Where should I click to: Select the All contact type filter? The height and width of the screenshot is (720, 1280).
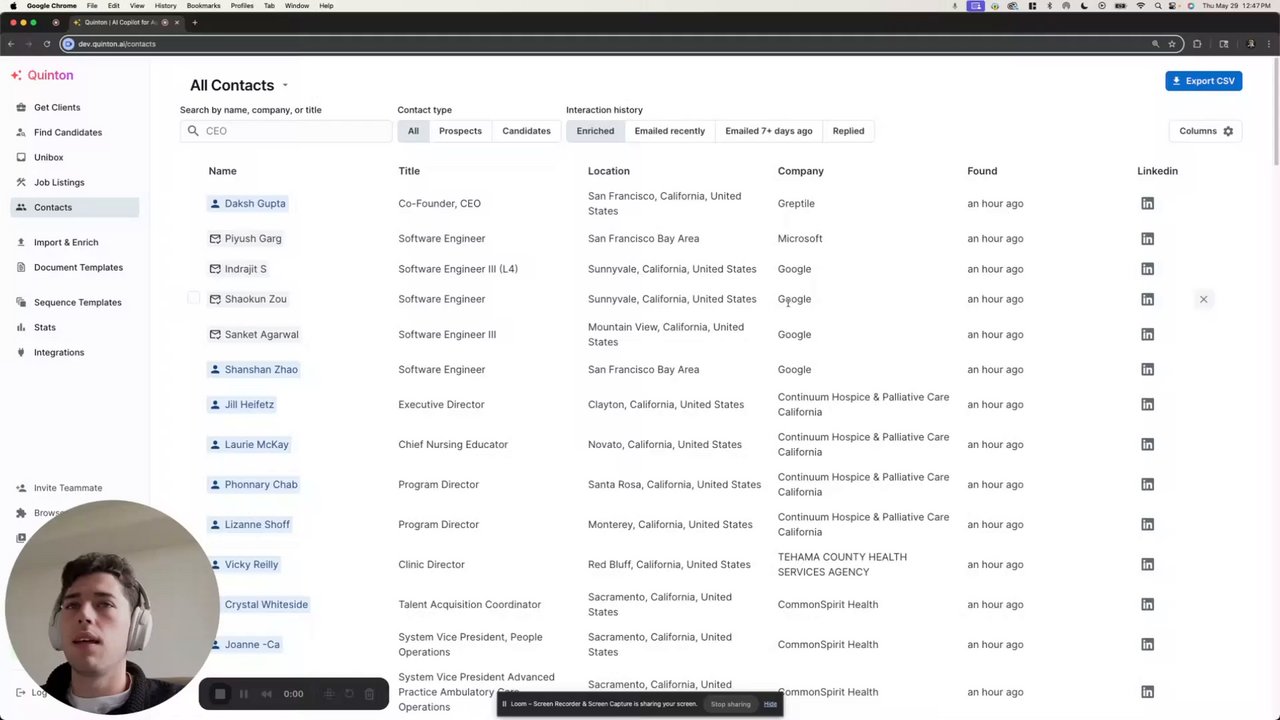[x=413, y=131]
